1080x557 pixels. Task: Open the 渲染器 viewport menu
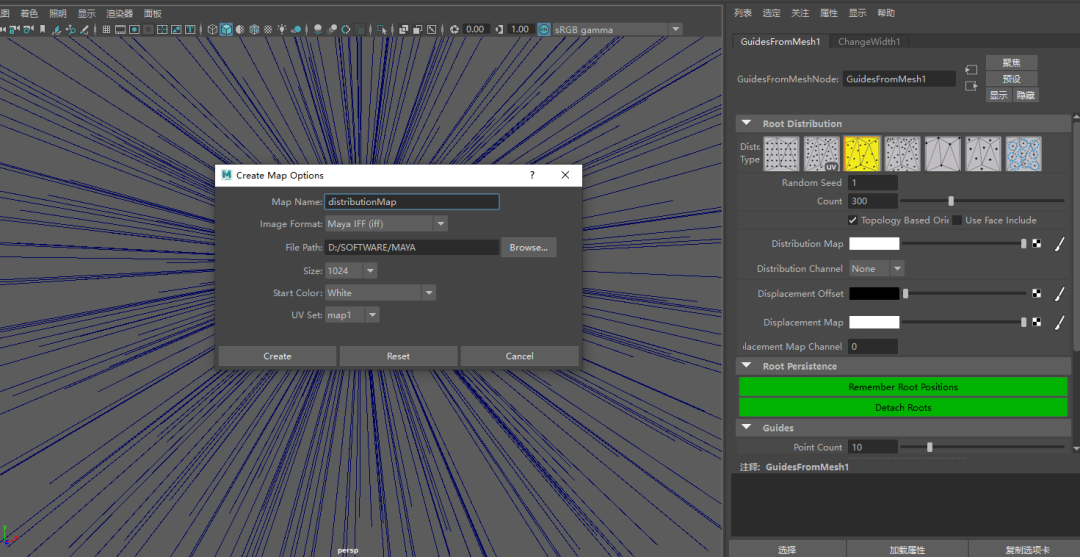[119, 13]
